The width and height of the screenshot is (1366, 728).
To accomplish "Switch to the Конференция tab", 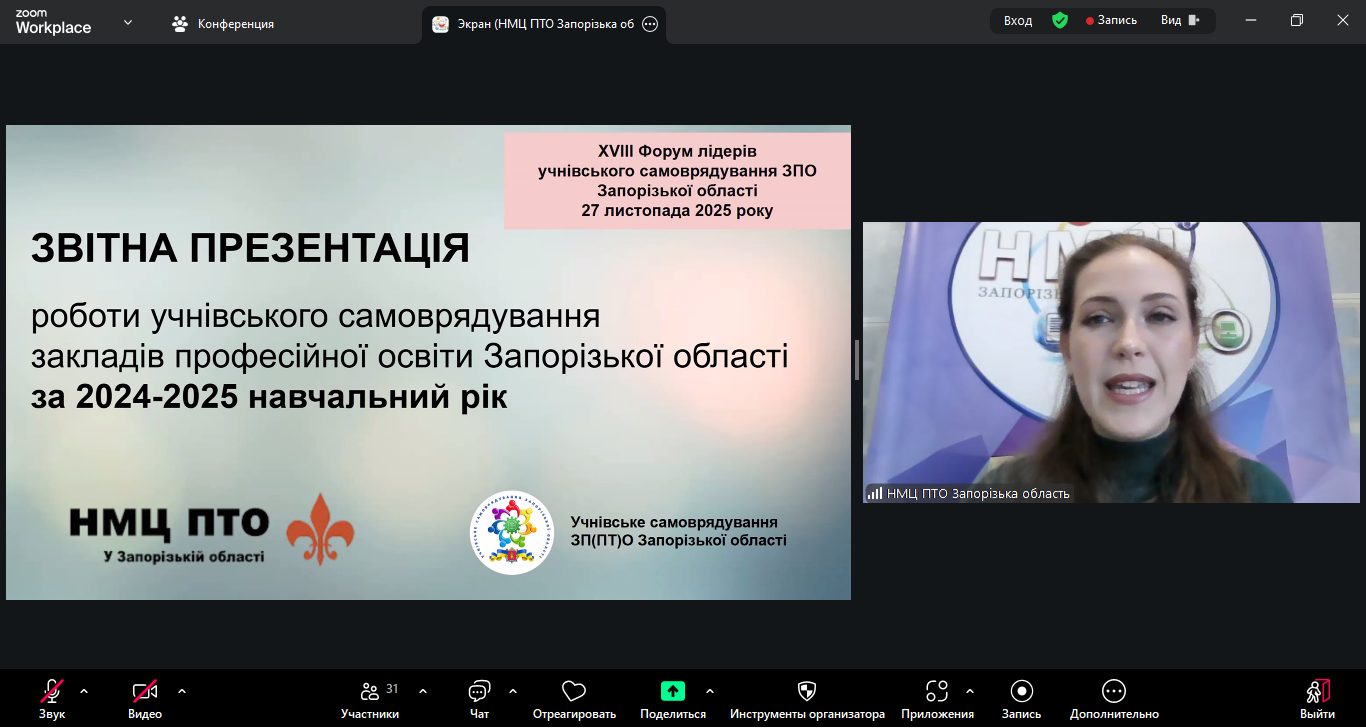I will click(223, 23).
